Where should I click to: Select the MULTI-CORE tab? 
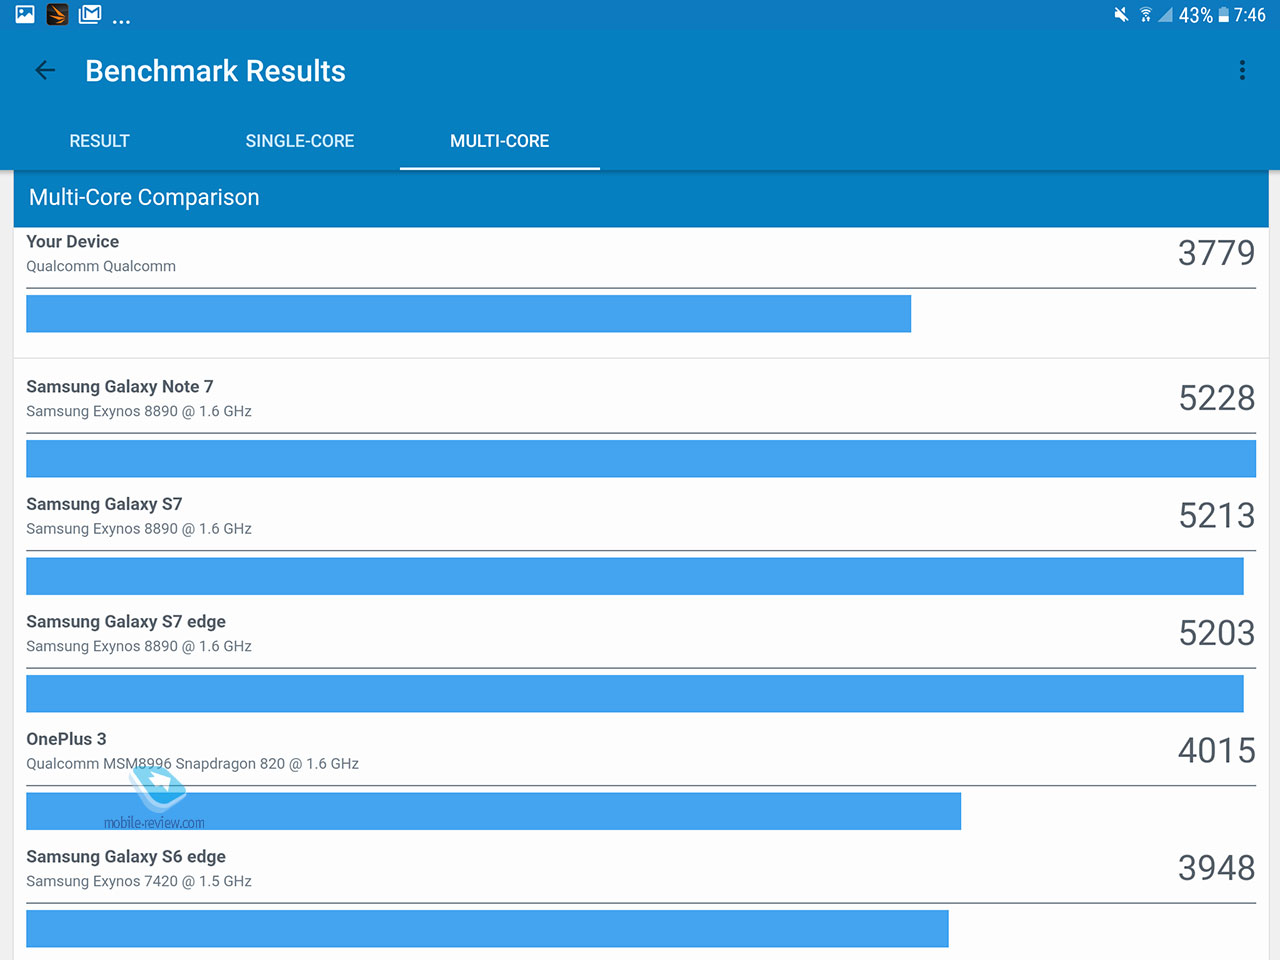click(500, 141)
